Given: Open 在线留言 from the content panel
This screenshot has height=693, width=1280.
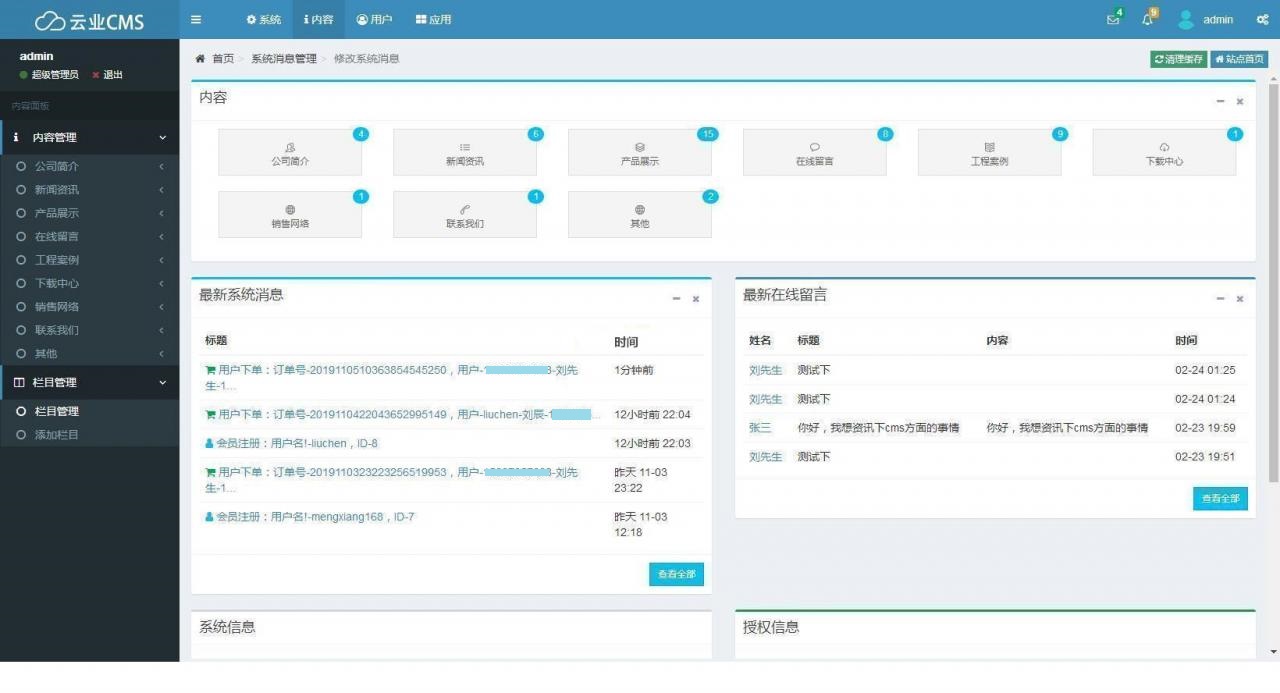Looking at the screenshot, I should [814, 152].
